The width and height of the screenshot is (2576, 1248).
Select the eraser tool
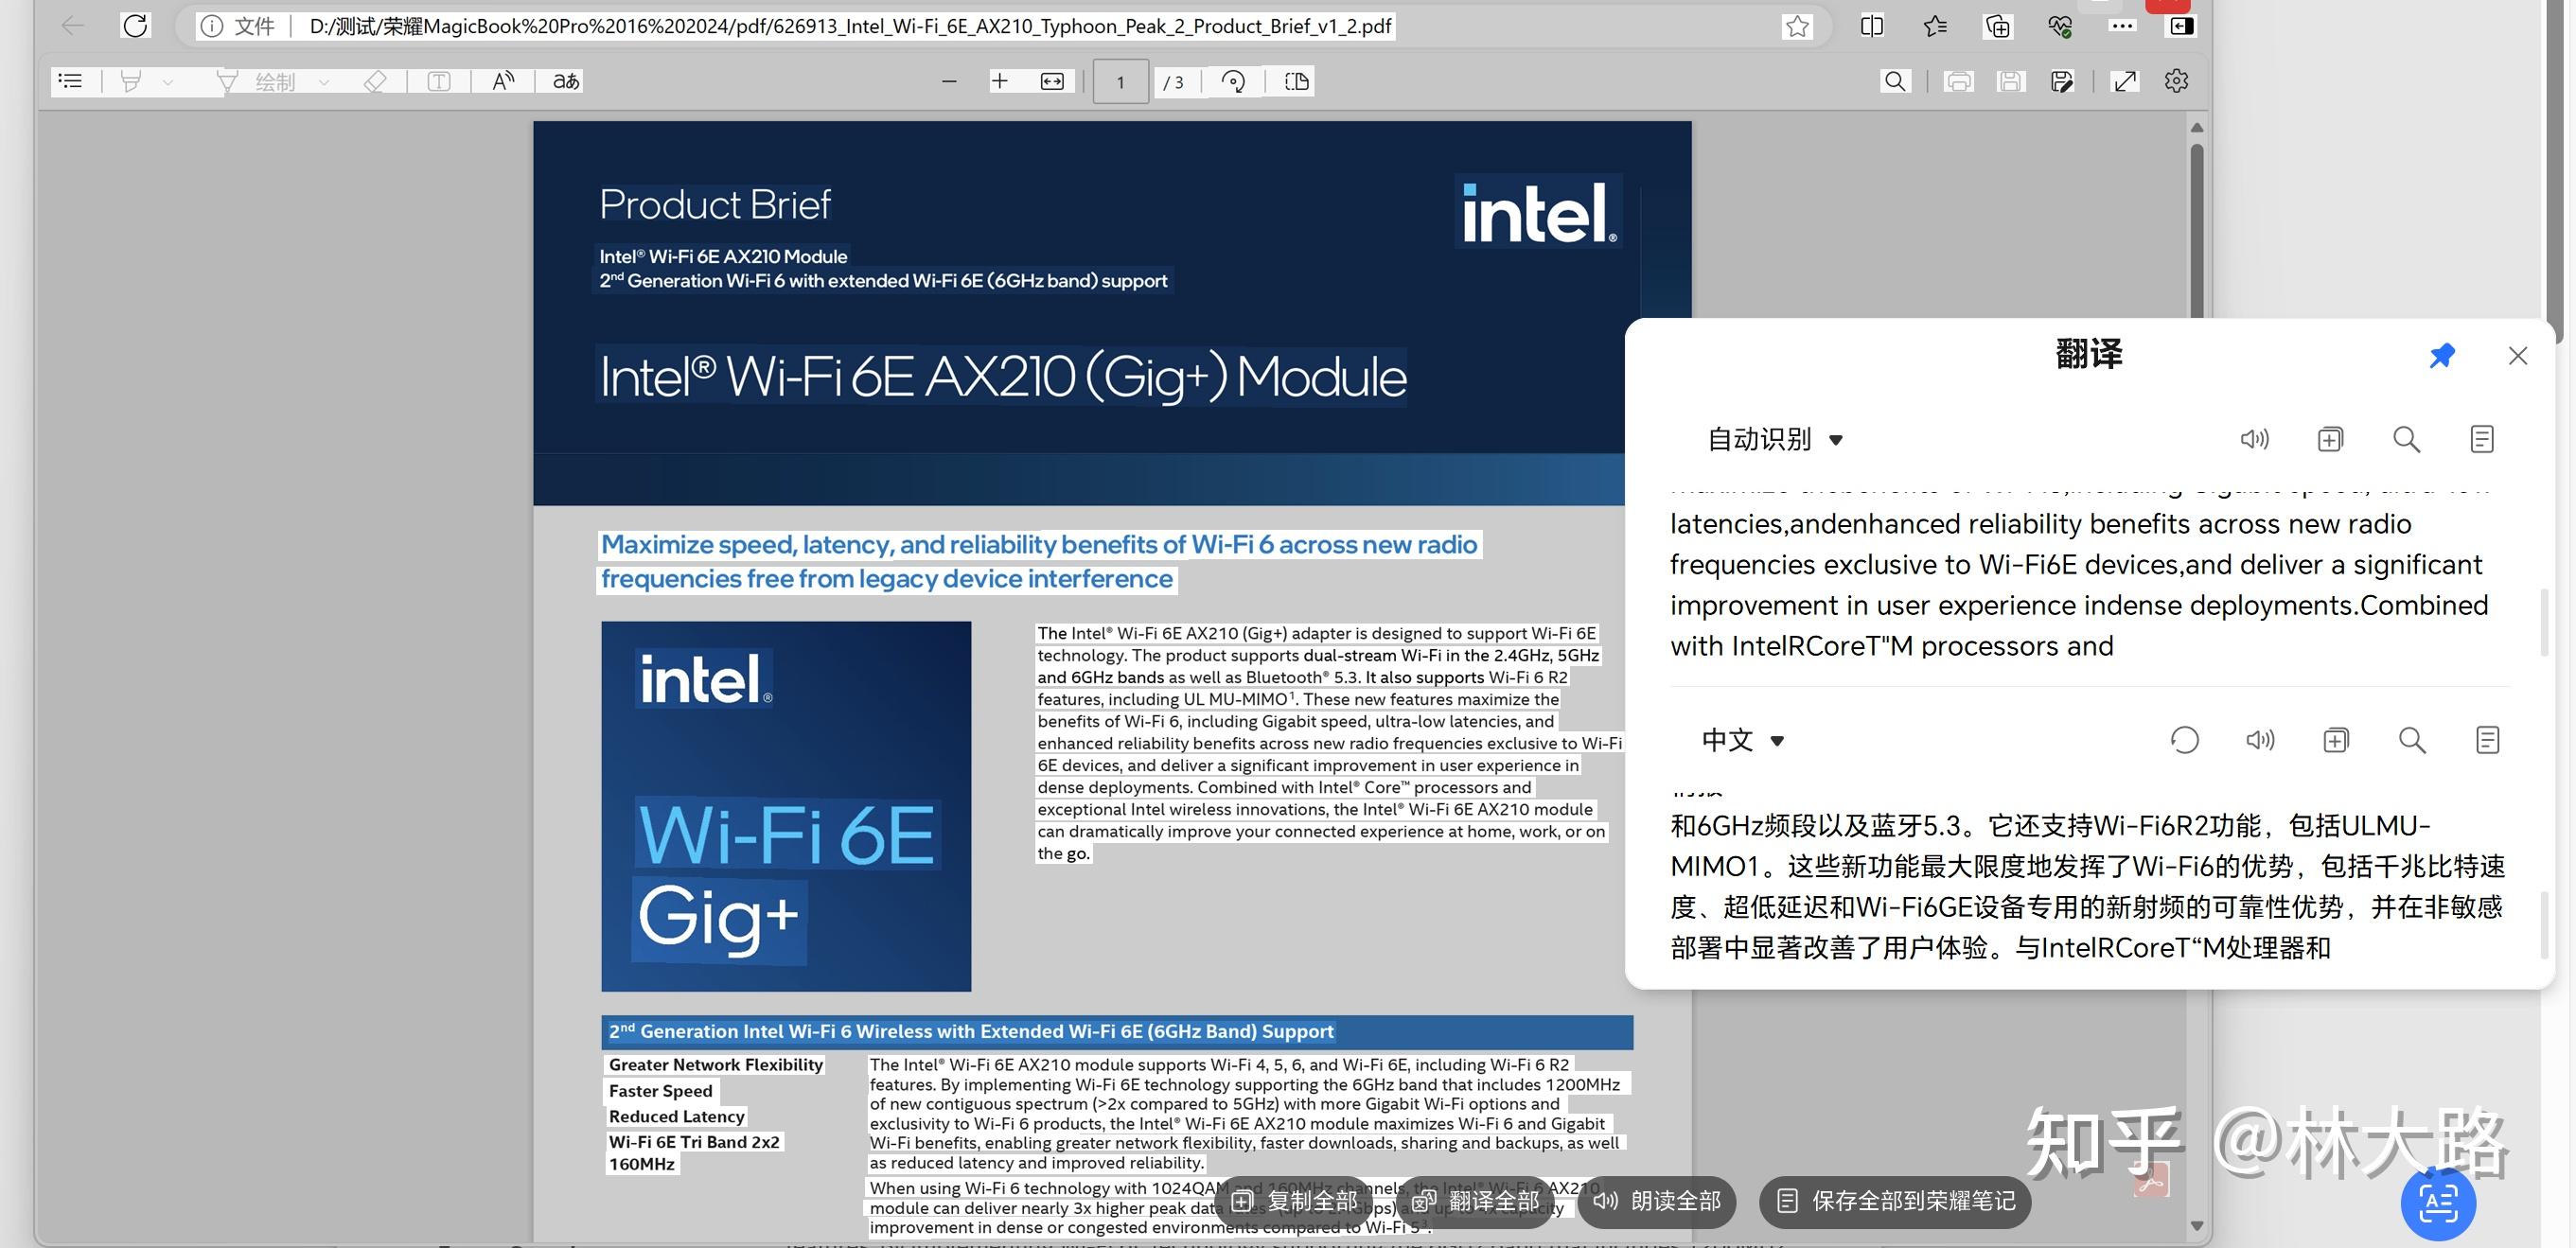(375, 81)
